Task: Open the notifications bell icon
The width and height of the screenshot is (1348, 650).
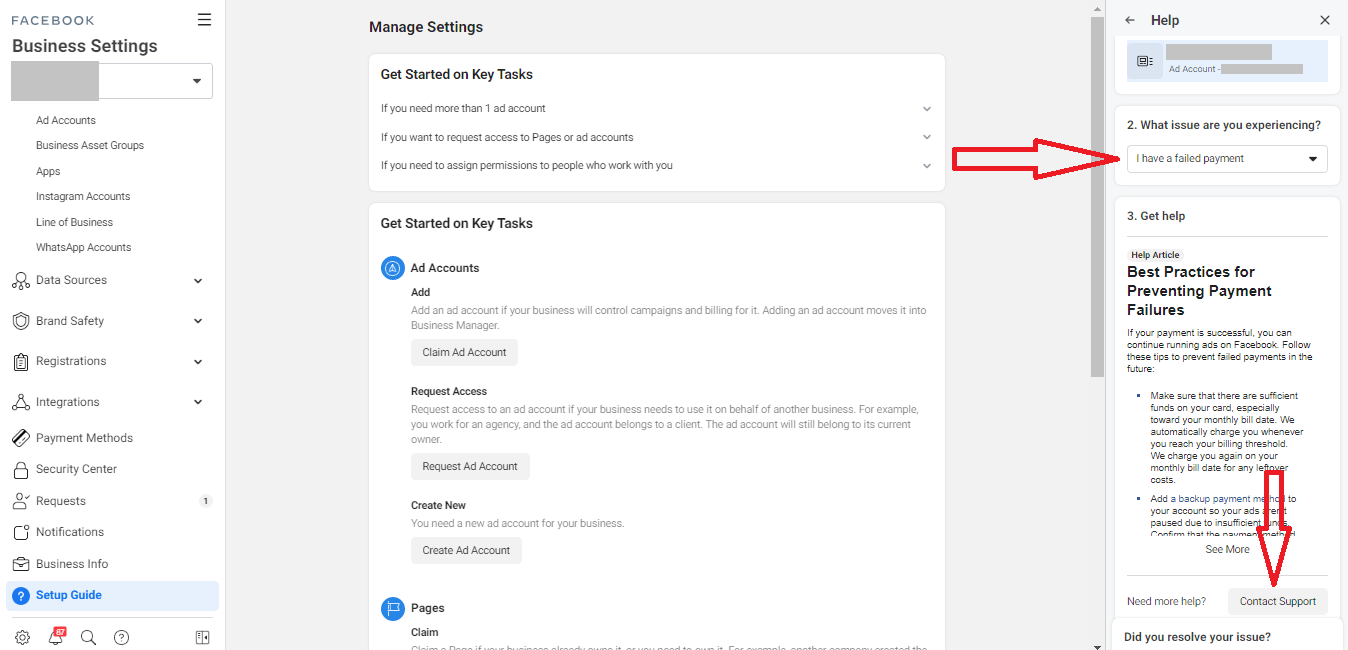Action: tap(56, 637)
